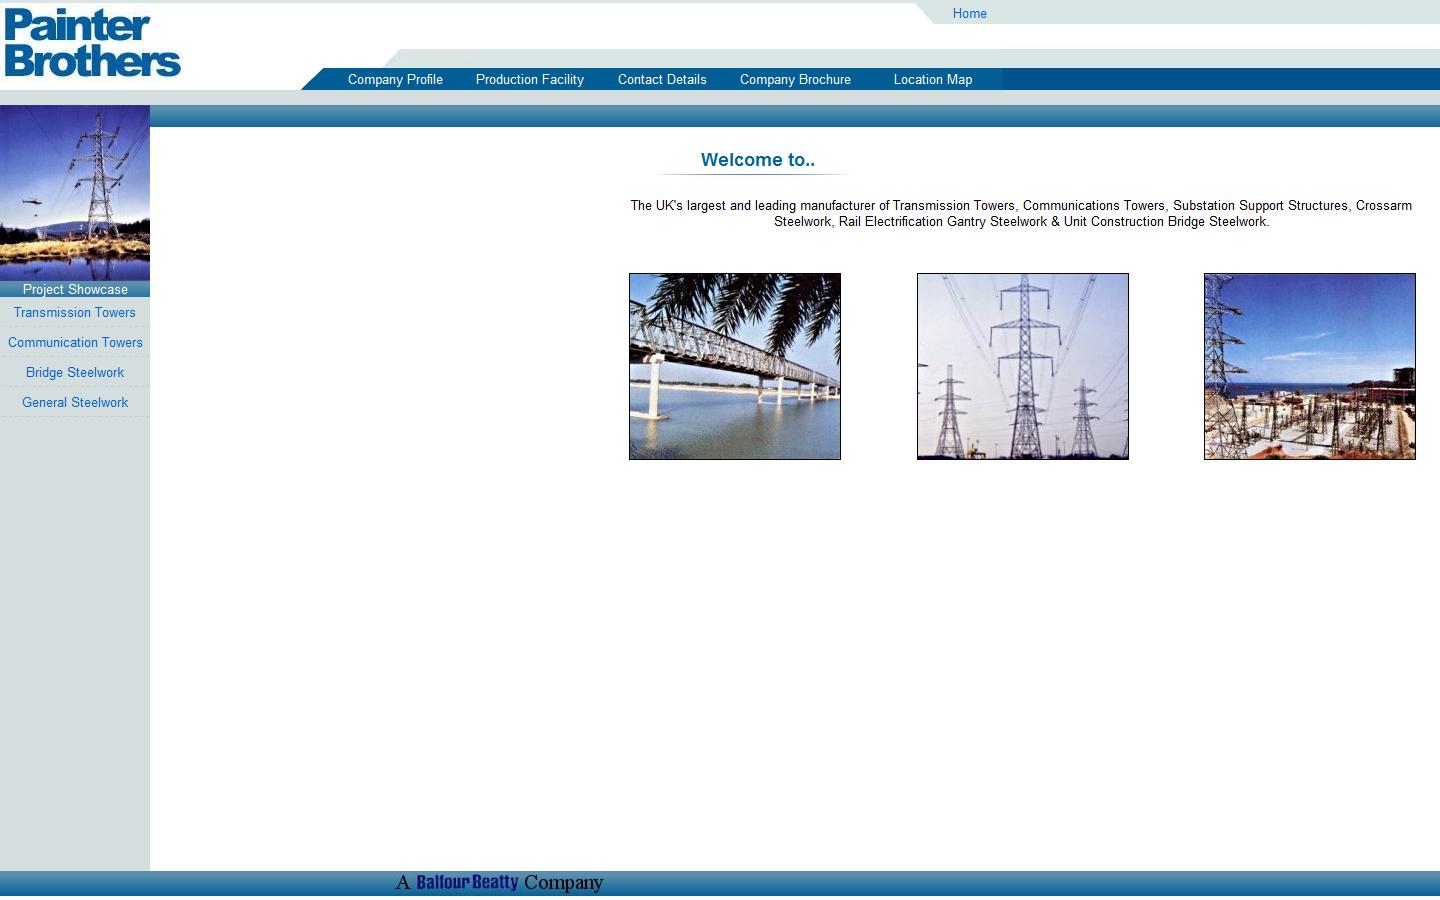Select Contact Details in navigation bar
The width and height of the screenshot is (1440, 900).
(x=661, y=80)
